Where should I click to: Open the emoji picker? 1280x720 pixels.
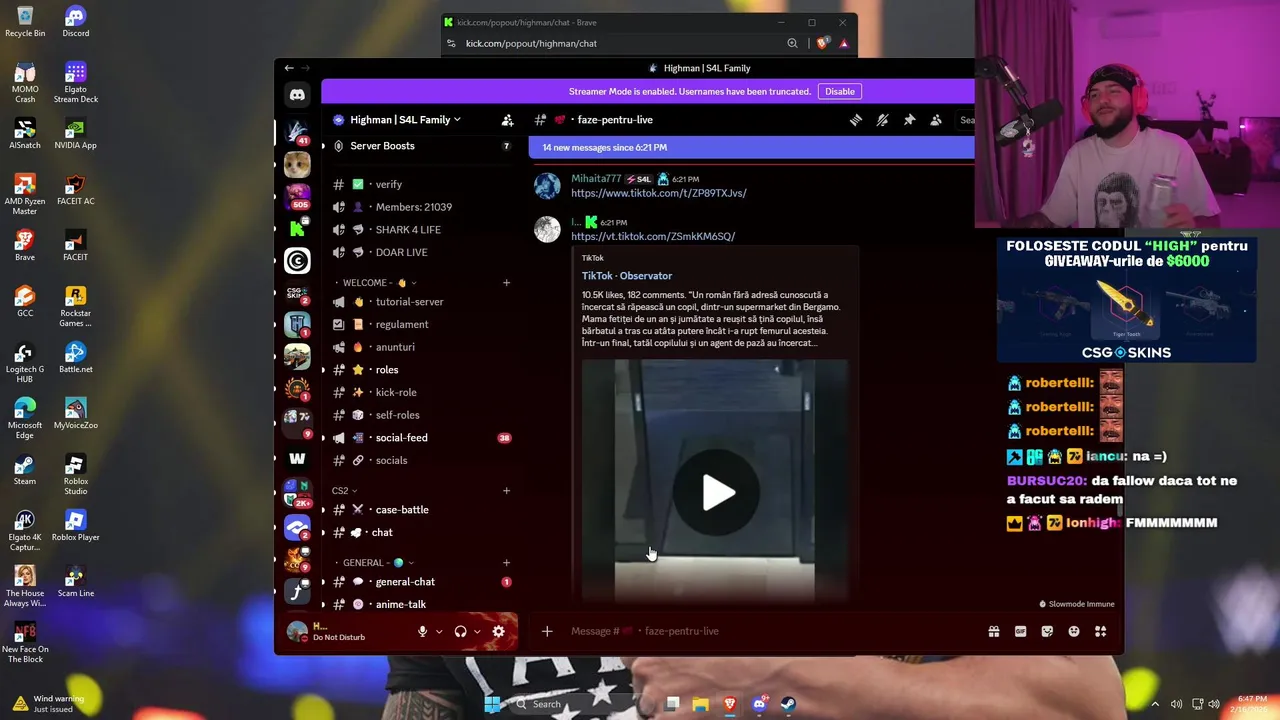coord(1074,631)
